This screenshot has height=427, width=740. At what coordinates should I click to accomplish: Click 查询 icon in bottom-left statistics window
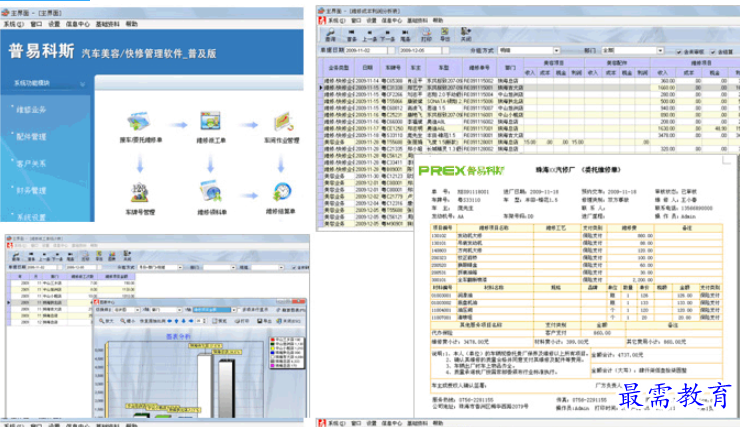pyautogui.click(x=16, y=256)
